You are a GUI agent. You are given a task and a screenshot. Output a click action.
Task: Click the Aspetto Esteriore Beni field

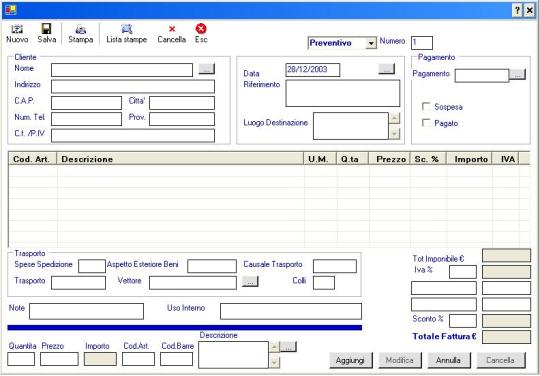(212, 266)
